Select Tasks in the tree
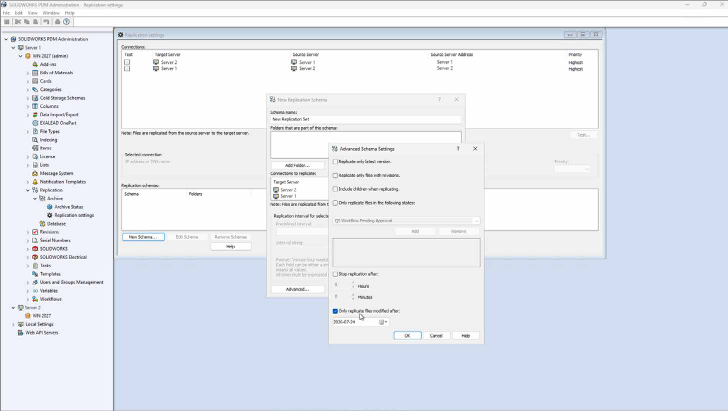The width and height of the screenshot is (728, 411). [46, 266]
